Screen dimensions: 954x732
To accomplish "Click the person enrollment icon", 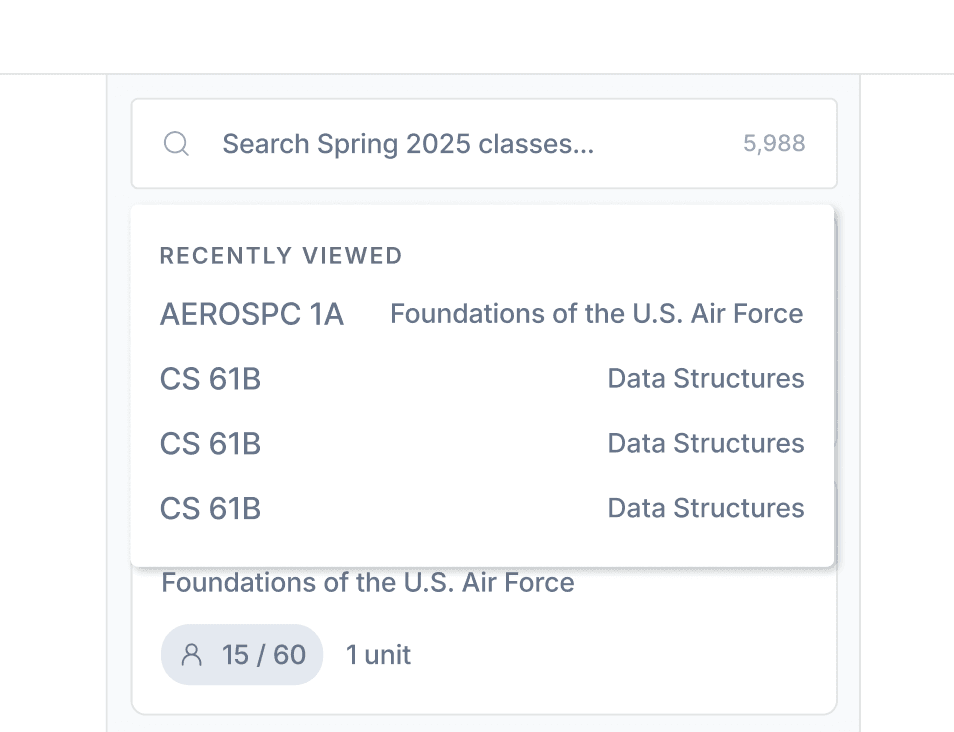I will 191,655.
